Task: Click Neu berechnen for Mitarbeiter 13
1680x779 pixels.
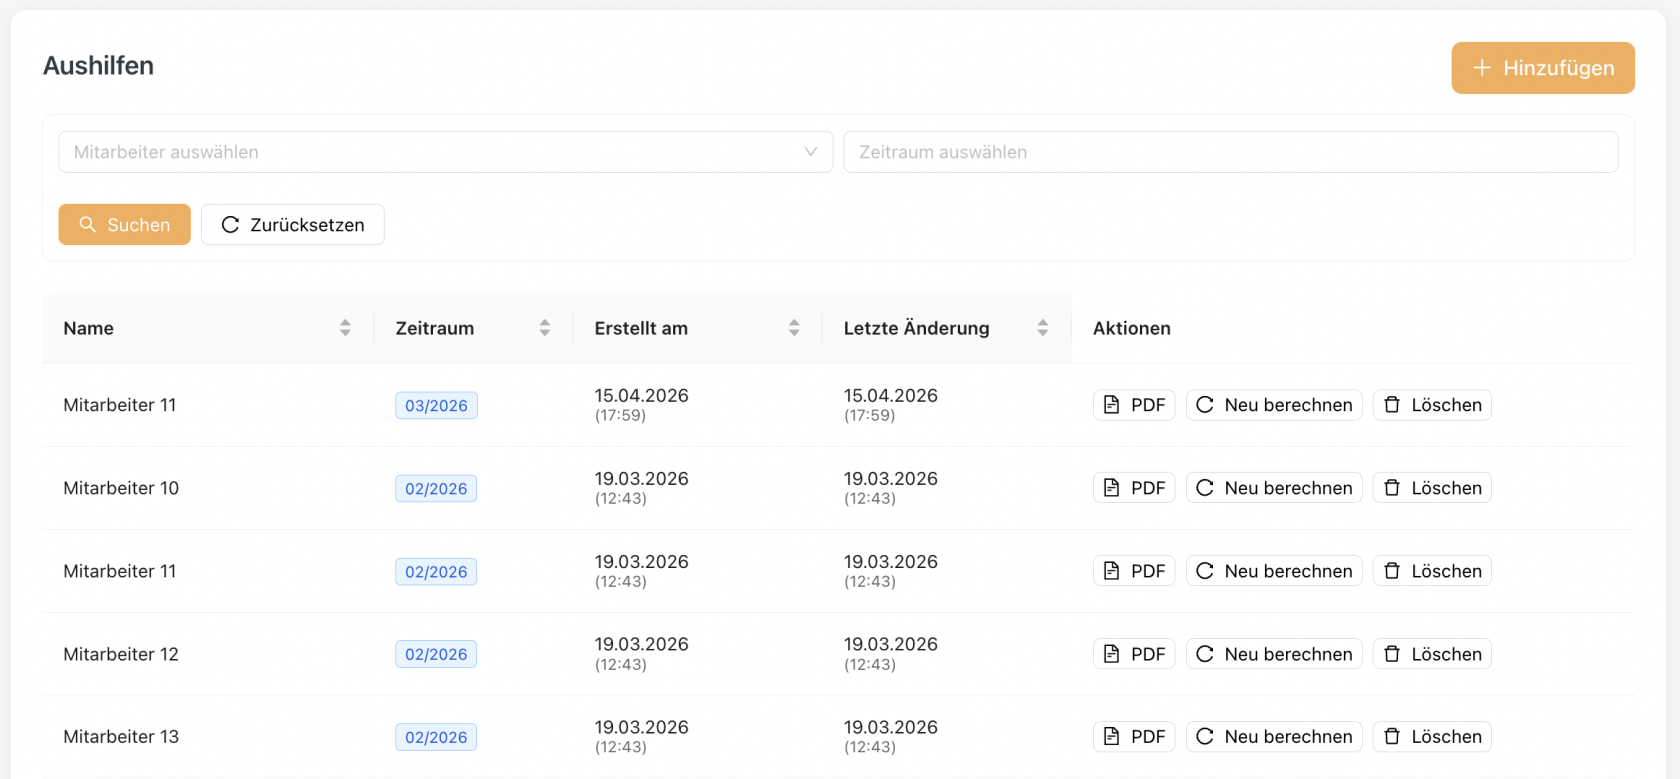Action: pyautogui.click(x=1274, y=737)
